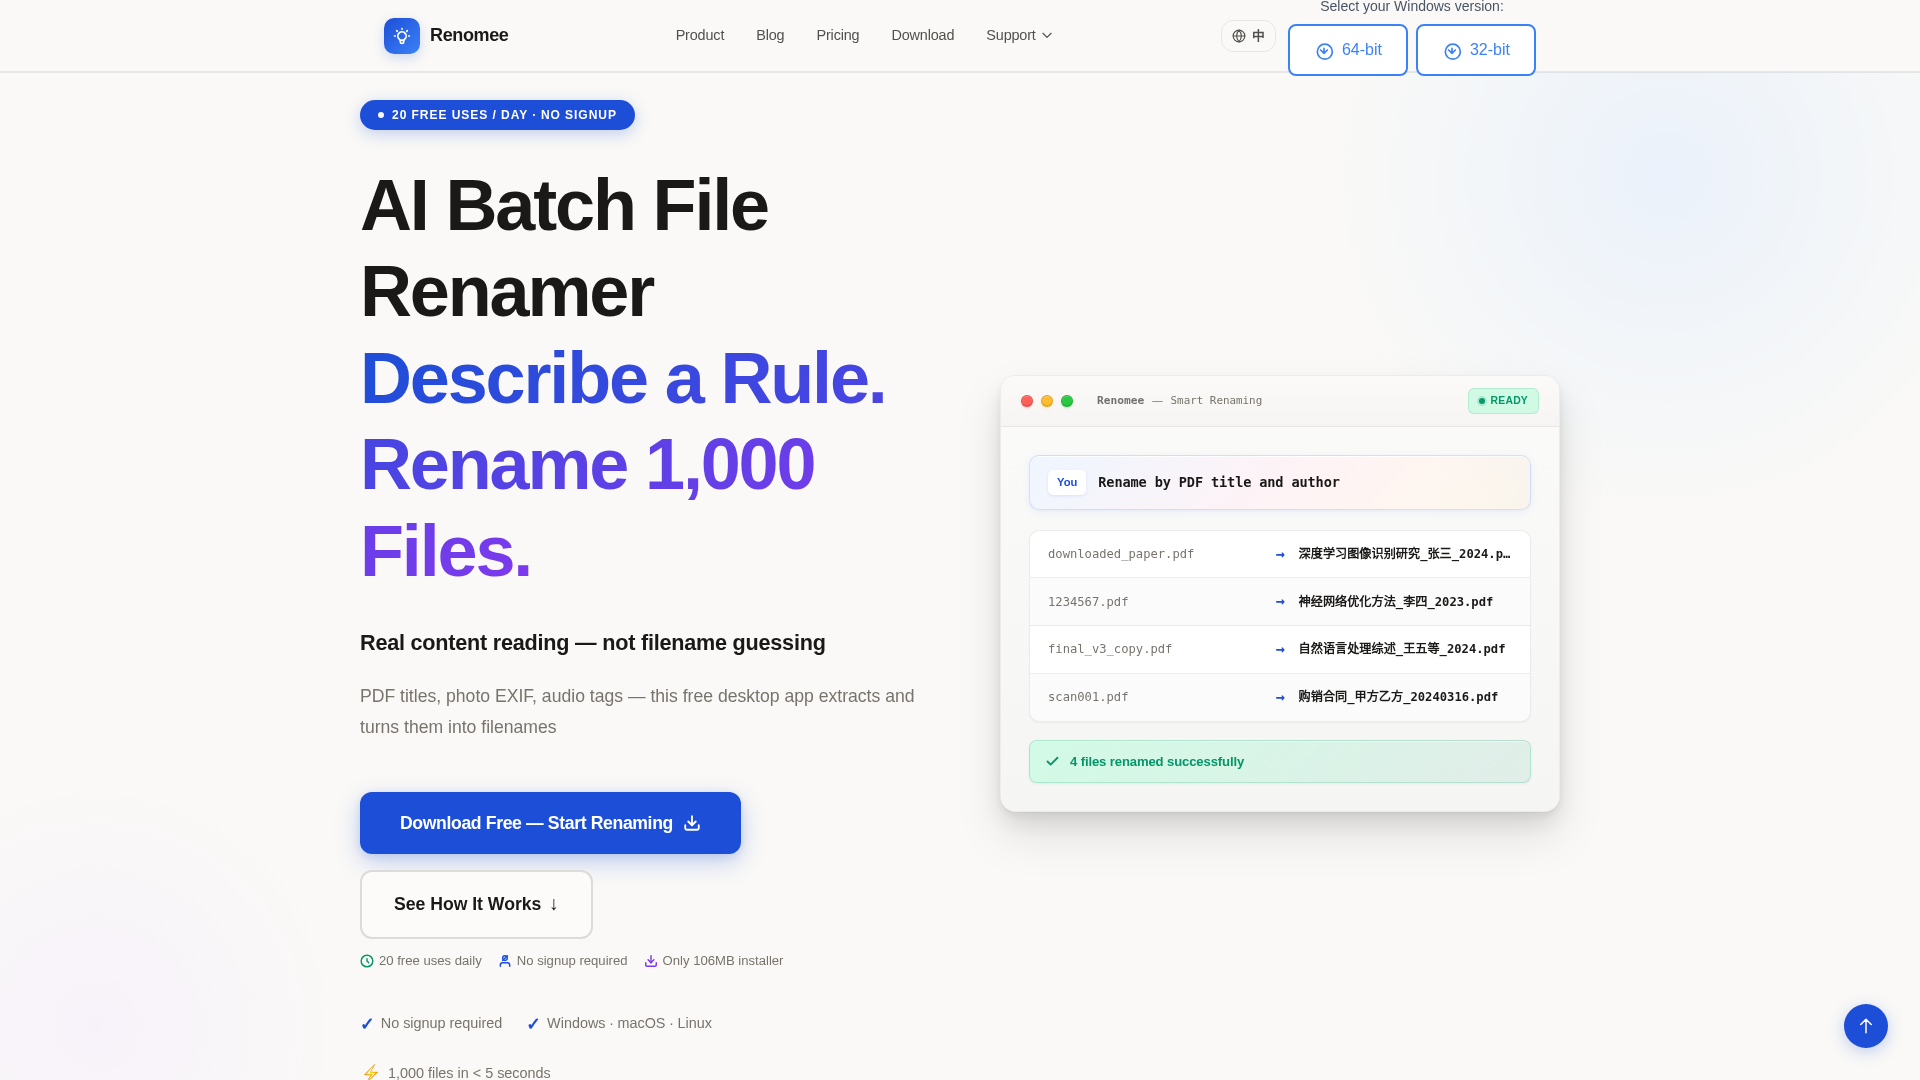The image size is (1920, 1080).
Task: Click the person icon beside No signup required
Action: [505, 961]
